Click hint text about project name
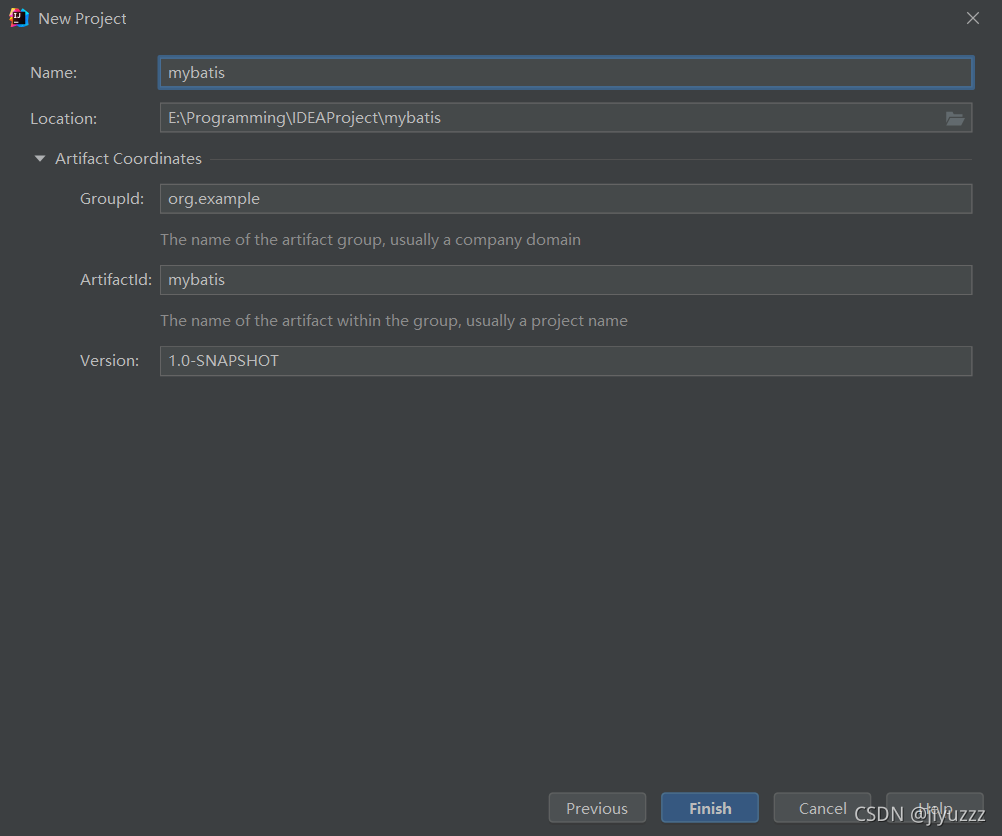Viewport: 1002px width, 836px height. pos(394,321)
